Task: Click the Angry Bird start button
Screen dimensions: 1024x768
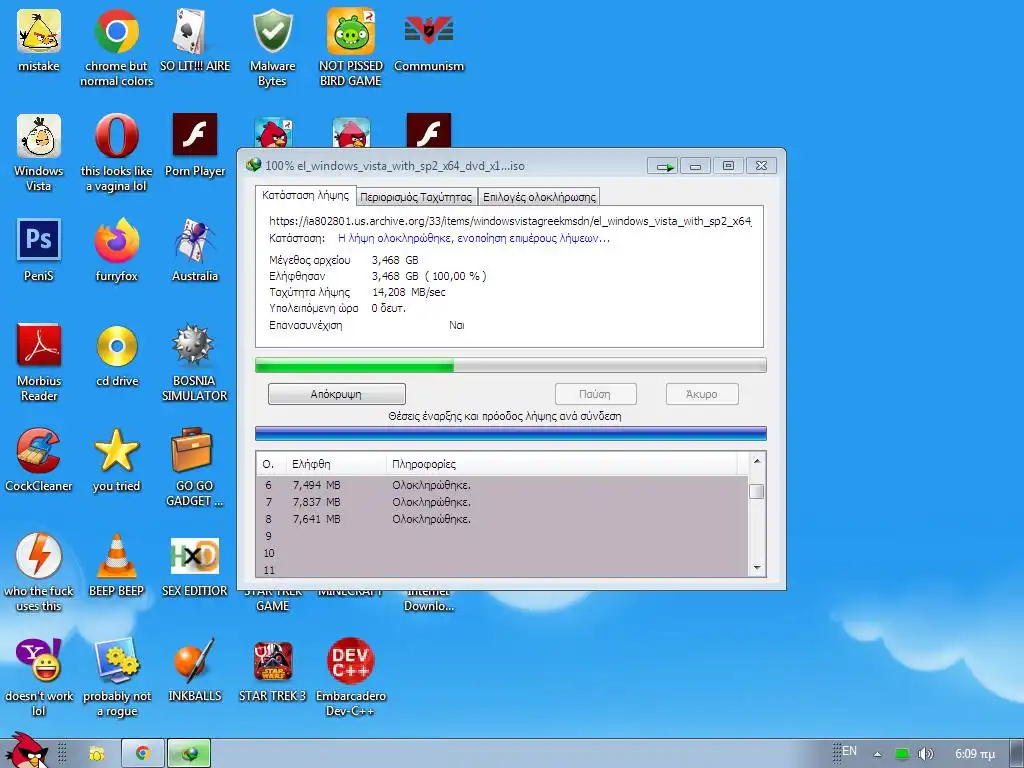Action: [x=27, y=750]
